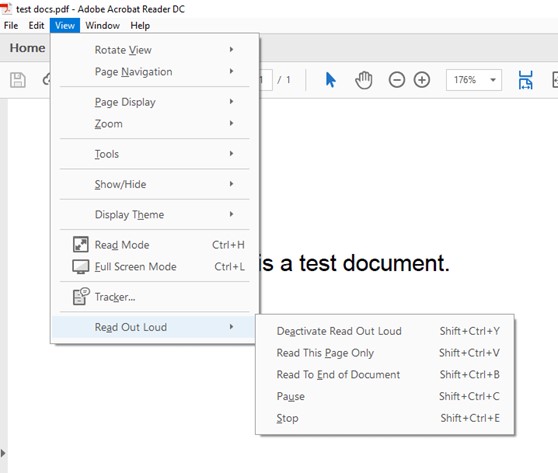Viewport: 558px width, 473px height.
Task: Click the Shift+Ctrl+Y shortcut label
Action: (470, 331)
